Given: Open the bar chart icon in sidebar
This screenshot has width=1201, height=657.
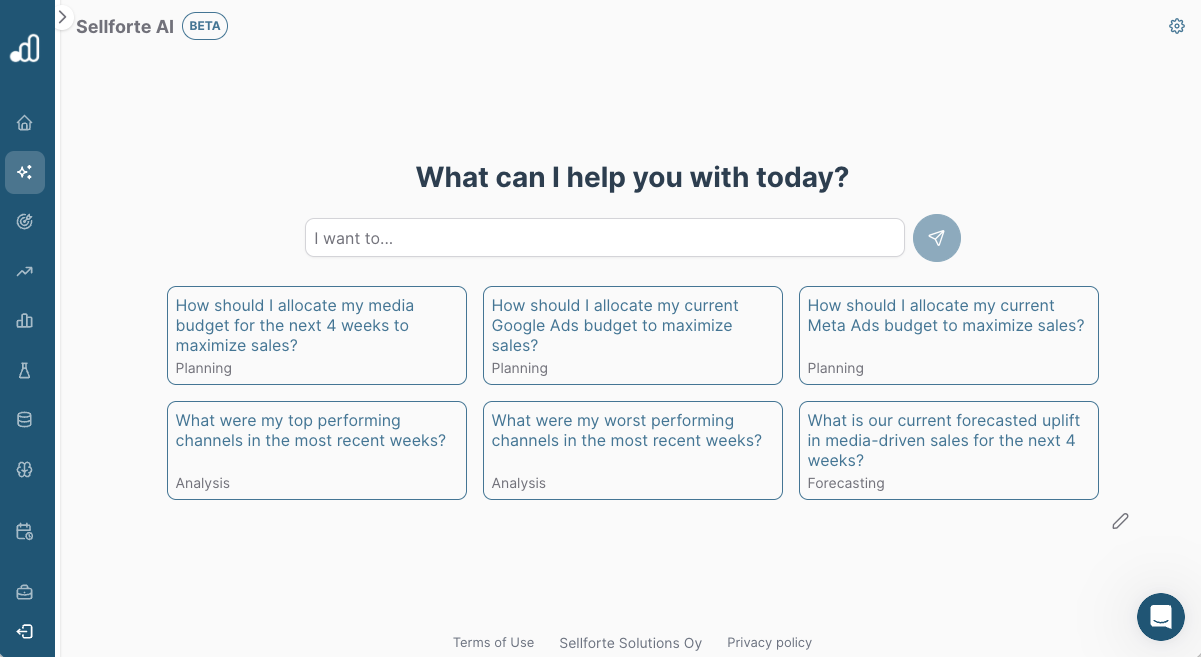Looking at the screenshot, I should (25, 321).
